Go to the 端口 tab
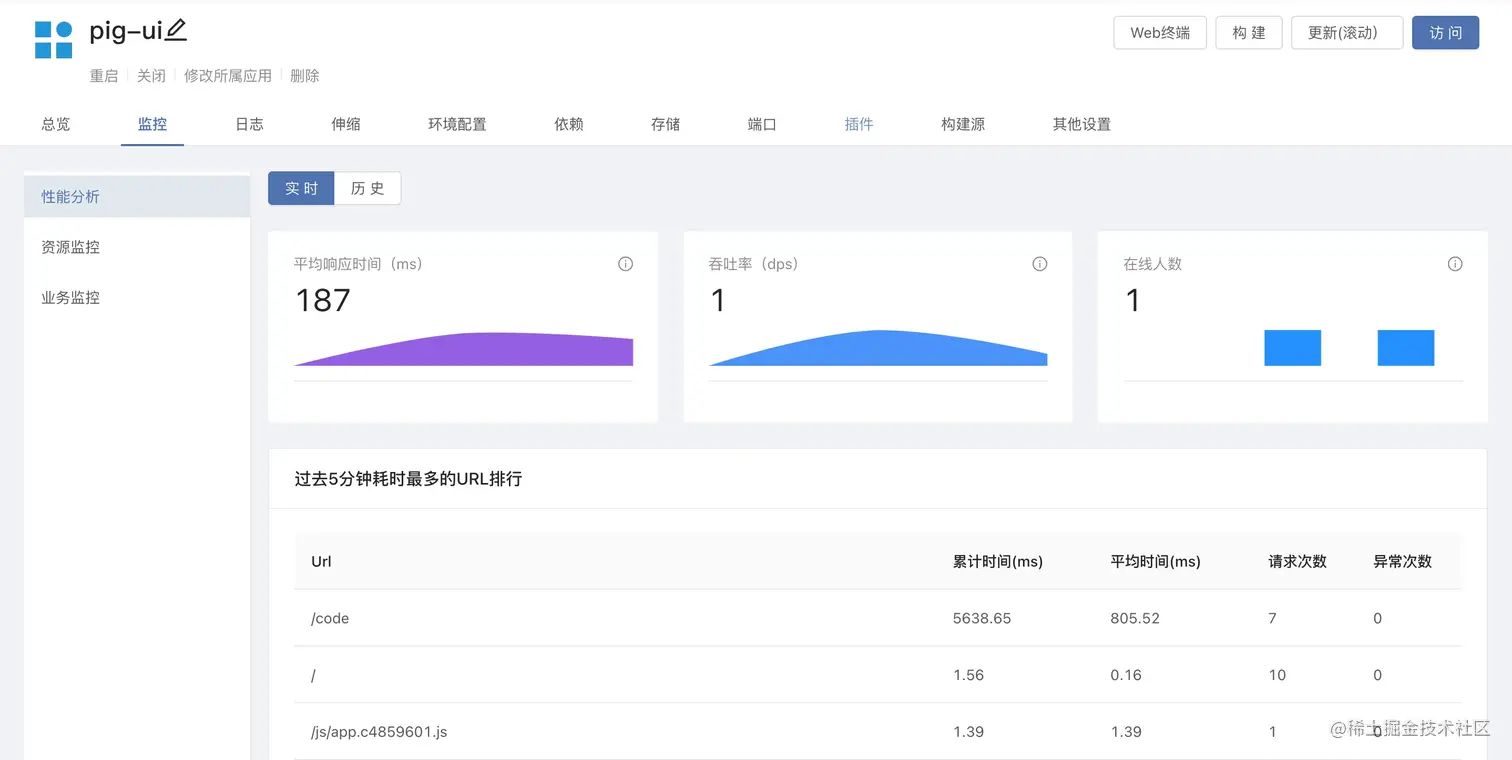Viewport: 1512px width, 760px height. [x=762, y=124]
